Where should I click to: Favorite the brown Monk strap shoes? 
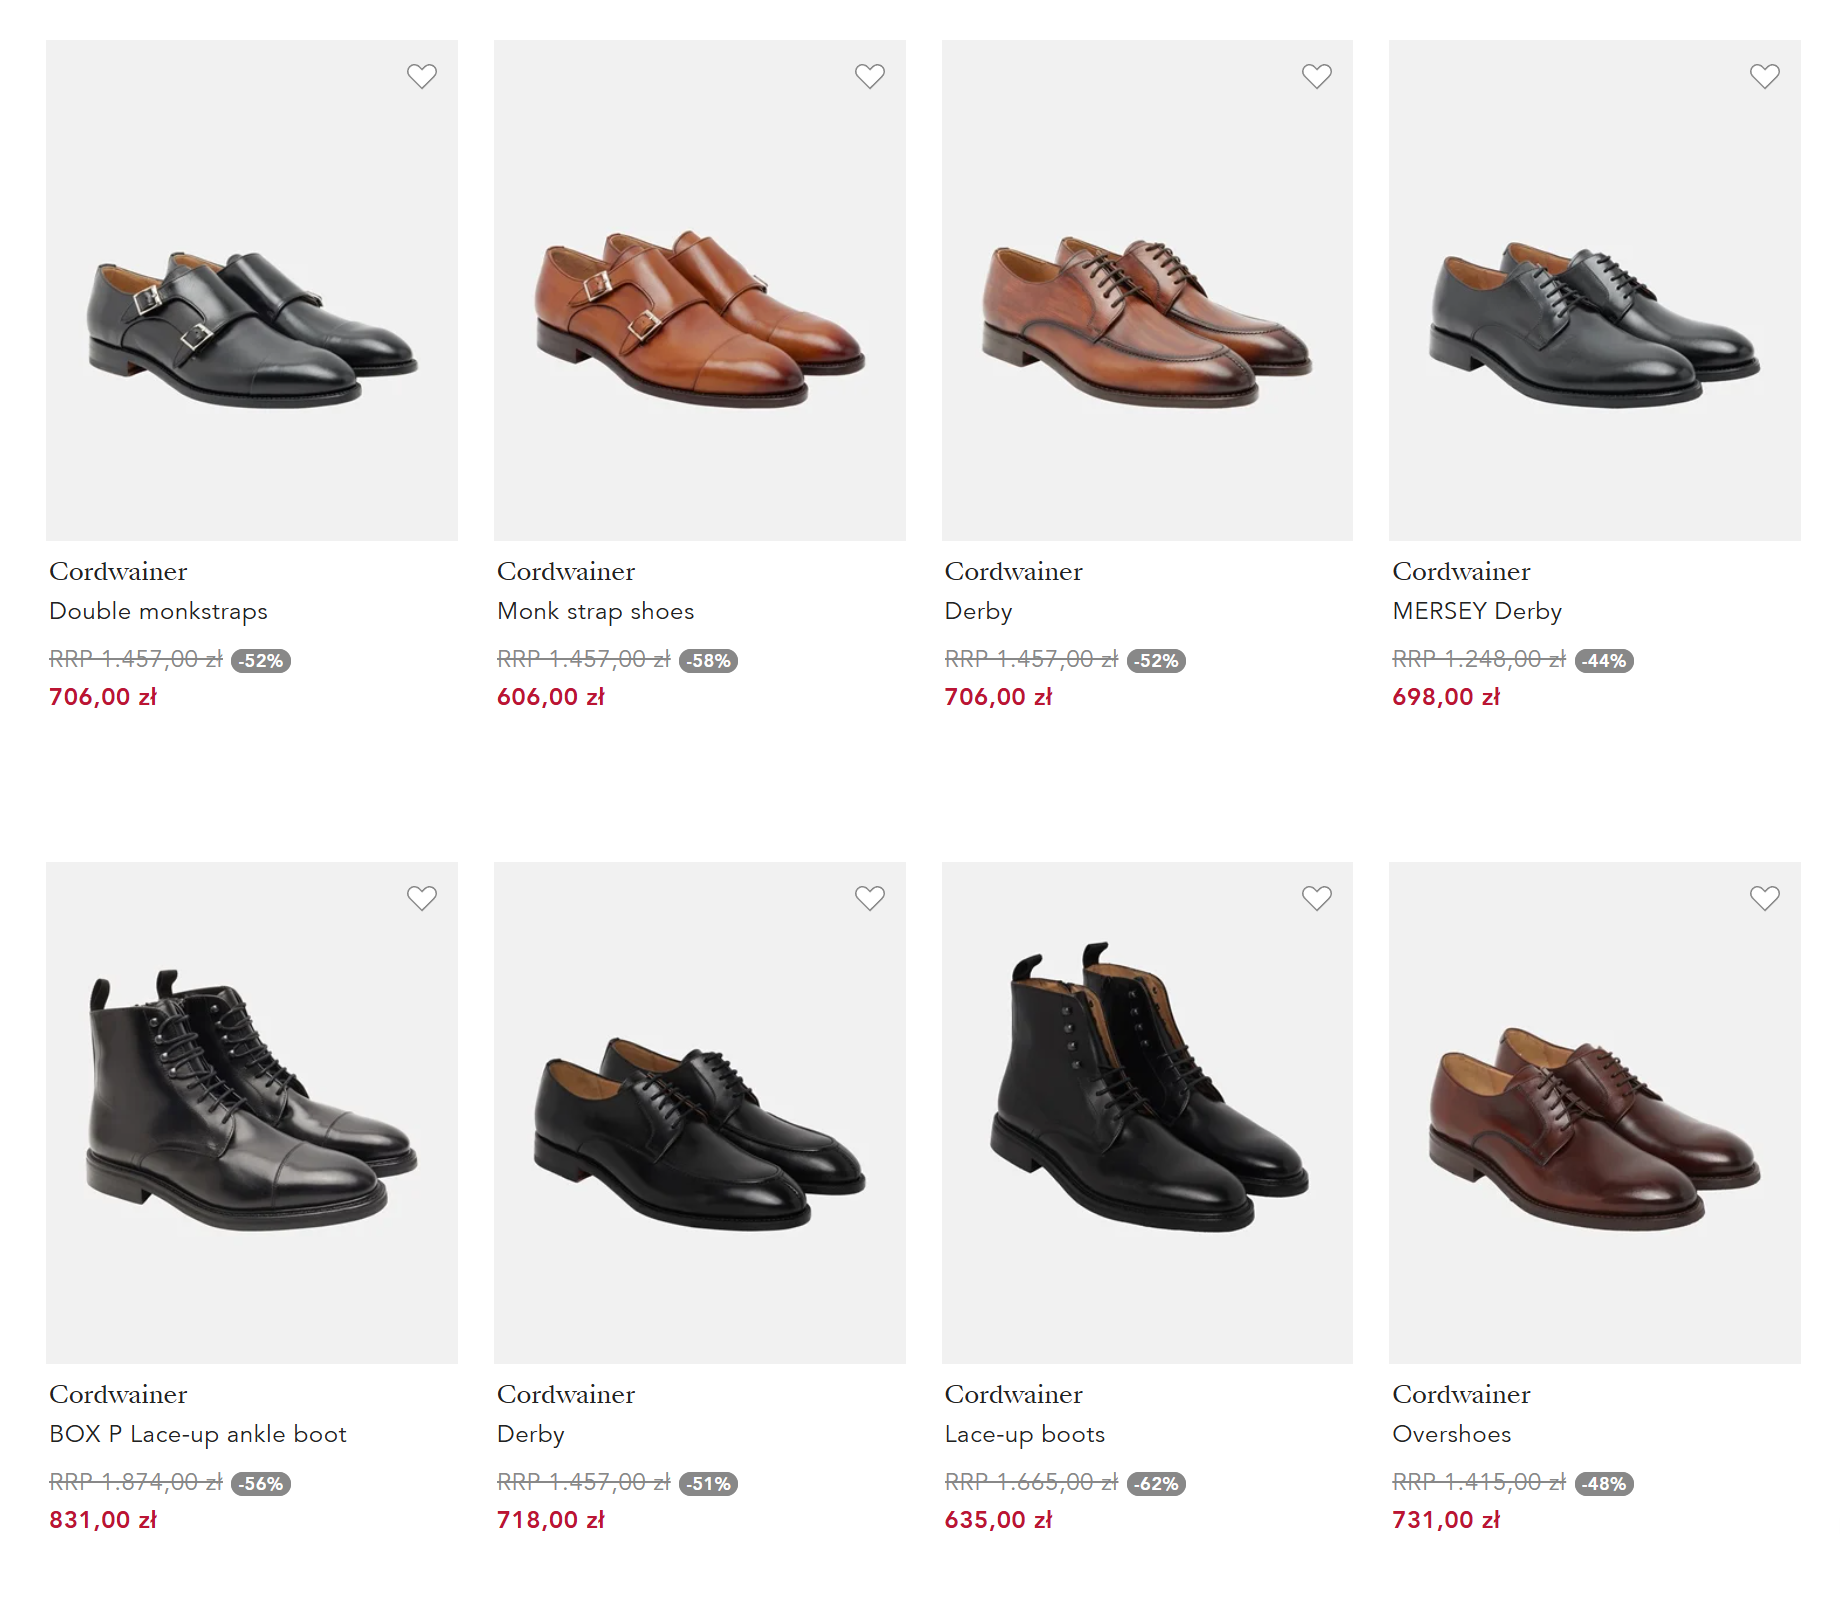pyautogui.click(x=870, y=76)
